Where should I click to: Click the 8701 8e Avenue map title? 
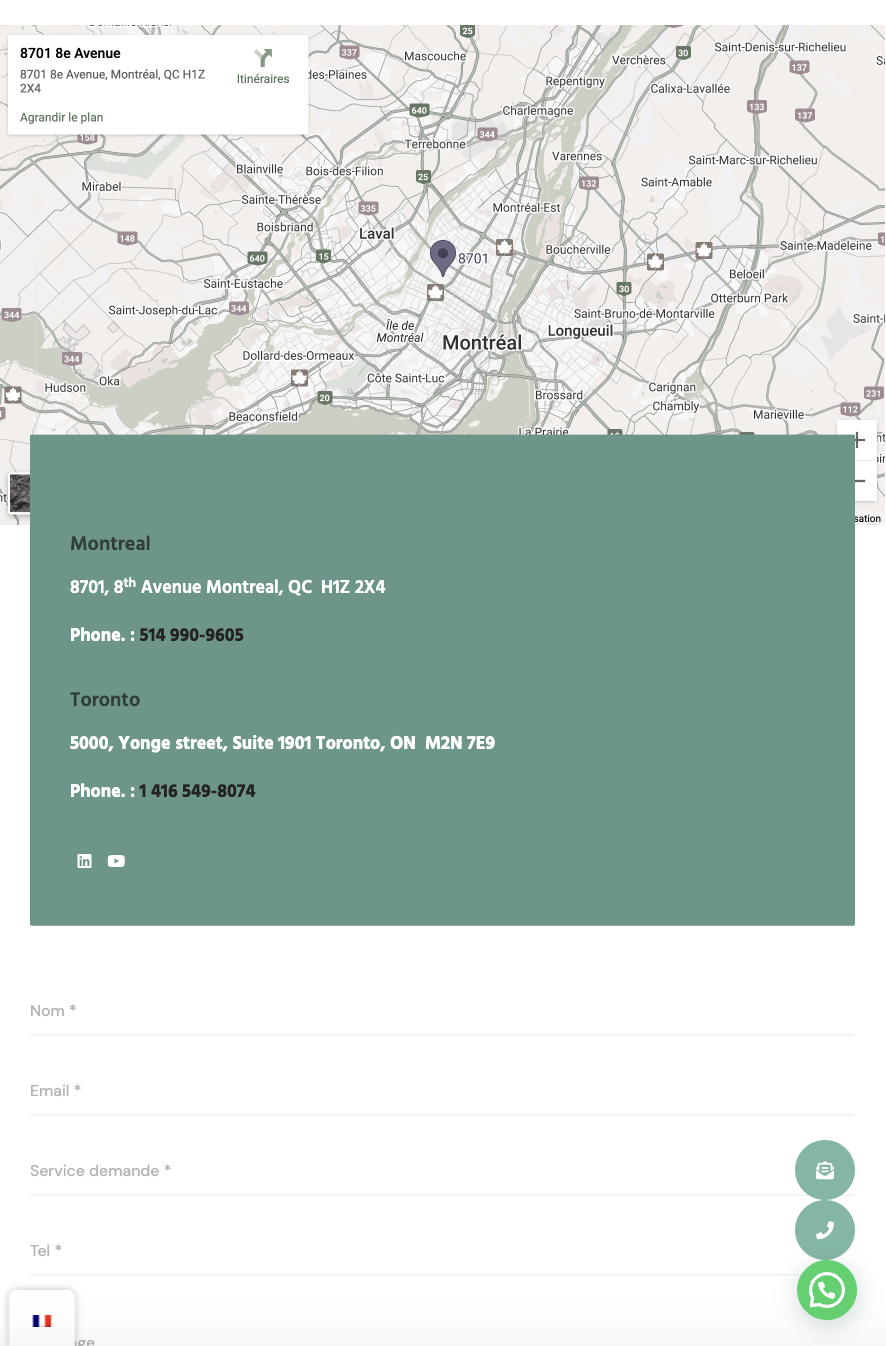pyautogui.click(x=70, y=54)
